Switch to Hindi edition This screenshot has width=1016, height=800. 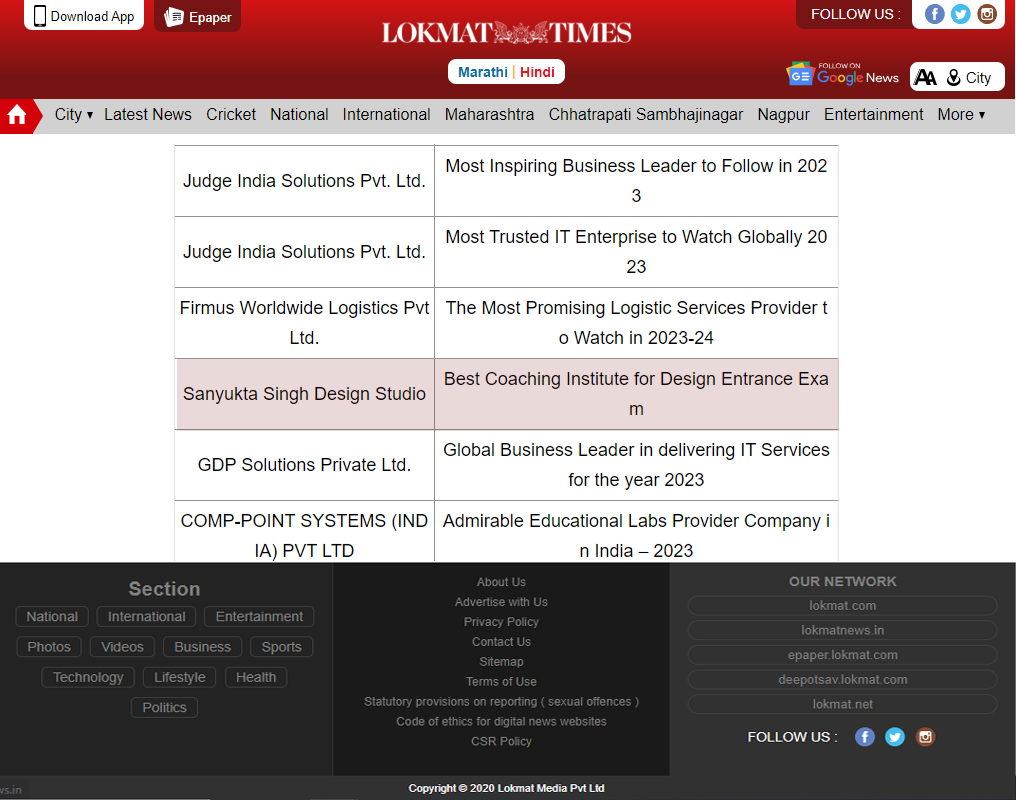[537, 72]
